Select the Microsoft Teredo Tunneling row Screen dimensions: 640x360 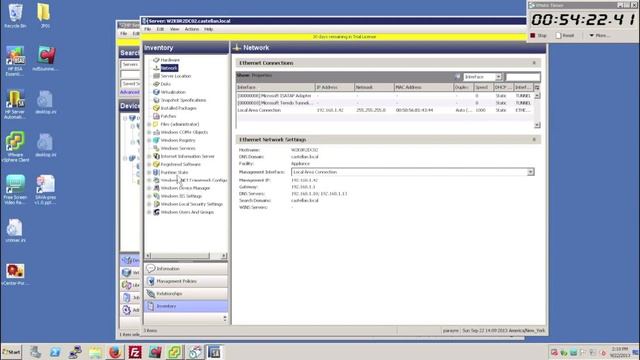click(x=384, y=103)
